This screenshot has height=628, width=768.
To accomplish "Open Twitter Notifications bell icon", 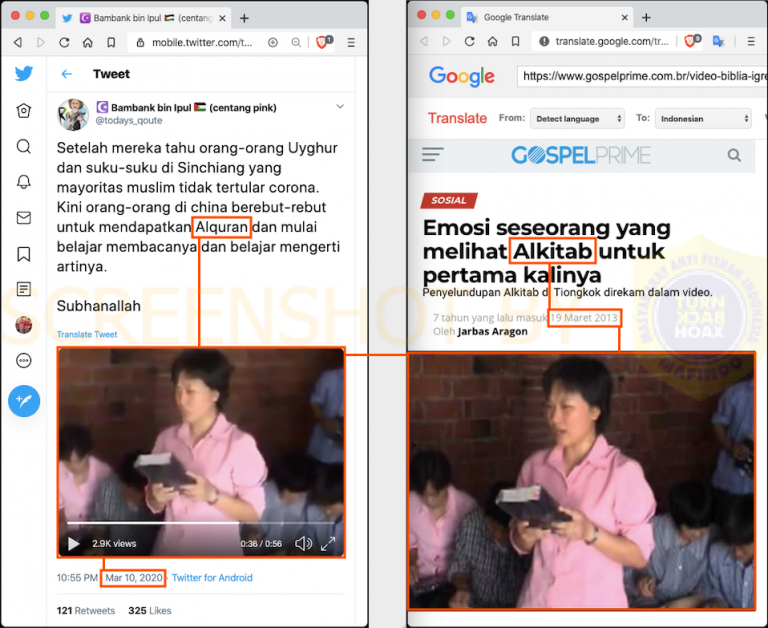I will (24, 182).
